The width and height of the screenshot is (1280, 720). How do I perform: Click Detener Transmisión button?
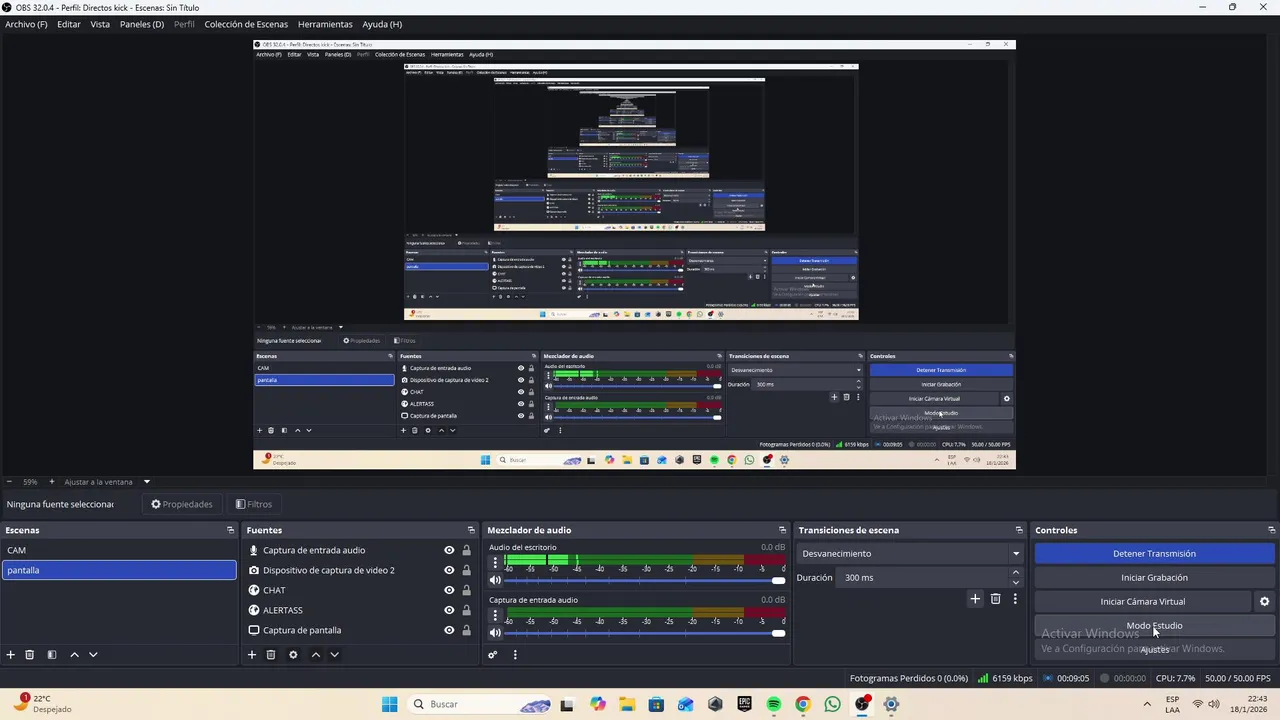pos(1154,554)
